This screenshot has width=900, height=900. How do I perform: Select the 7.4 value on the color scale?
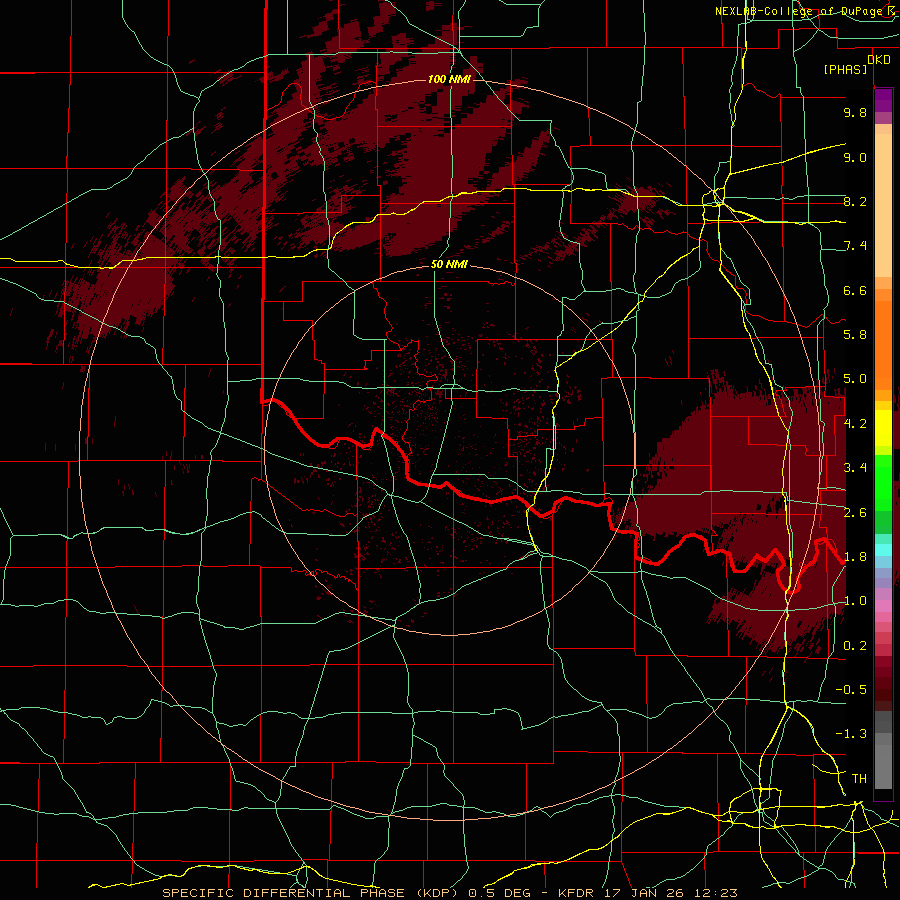[x=855, y=246]
